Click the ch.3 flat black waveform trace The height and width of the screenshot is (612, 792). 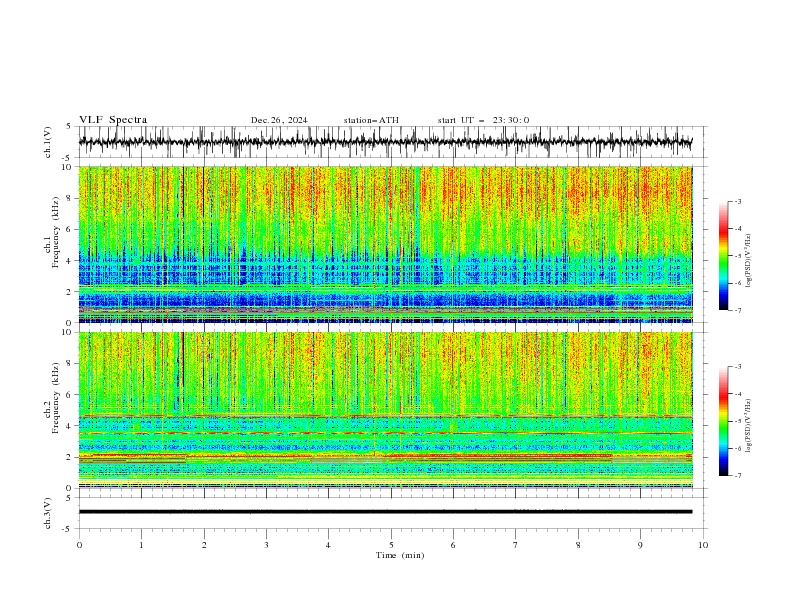pyautogui.click(x=385, y=512)
